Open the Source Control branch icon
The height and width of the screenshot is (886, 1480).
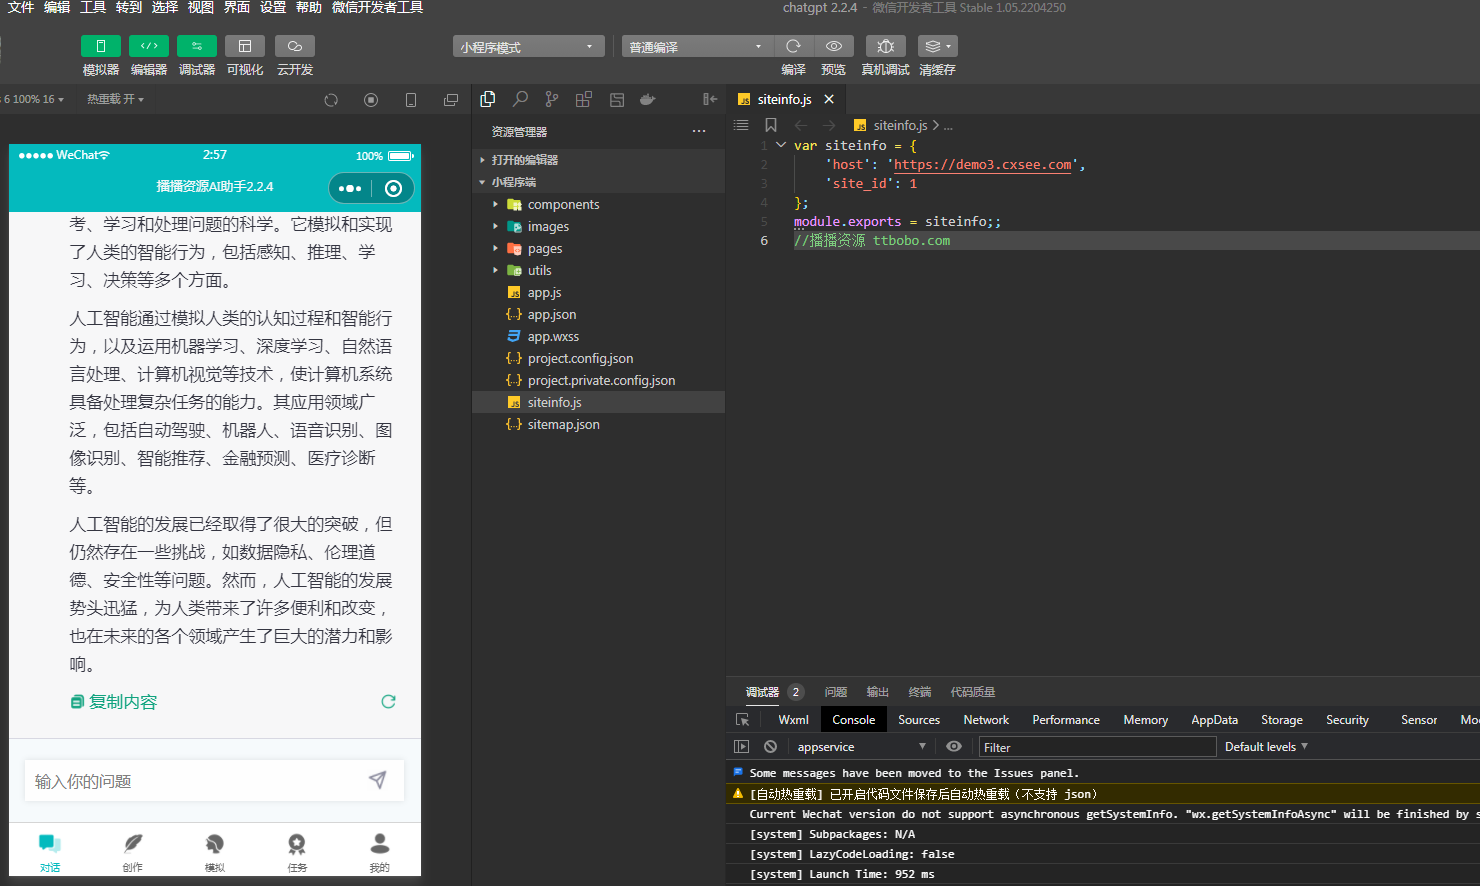pos(552,99)
